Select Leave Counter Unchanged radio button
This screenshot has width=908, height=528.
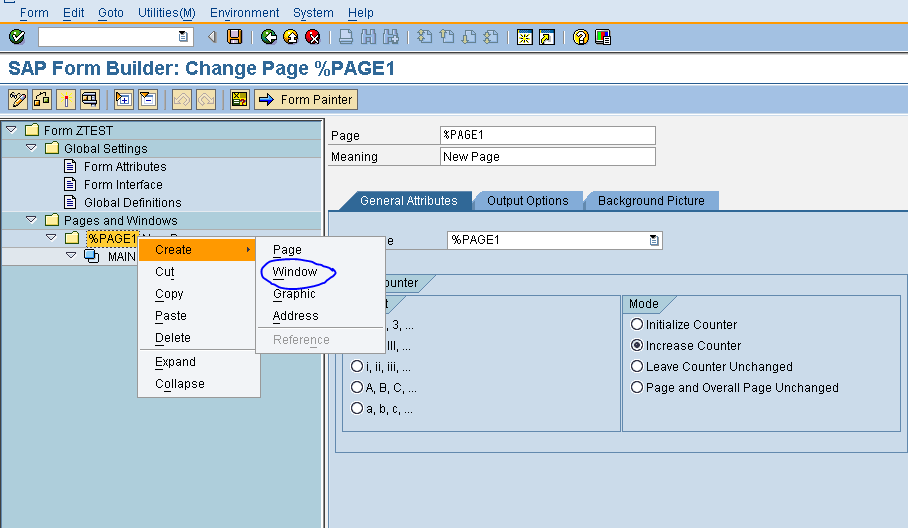coord(636,366)
